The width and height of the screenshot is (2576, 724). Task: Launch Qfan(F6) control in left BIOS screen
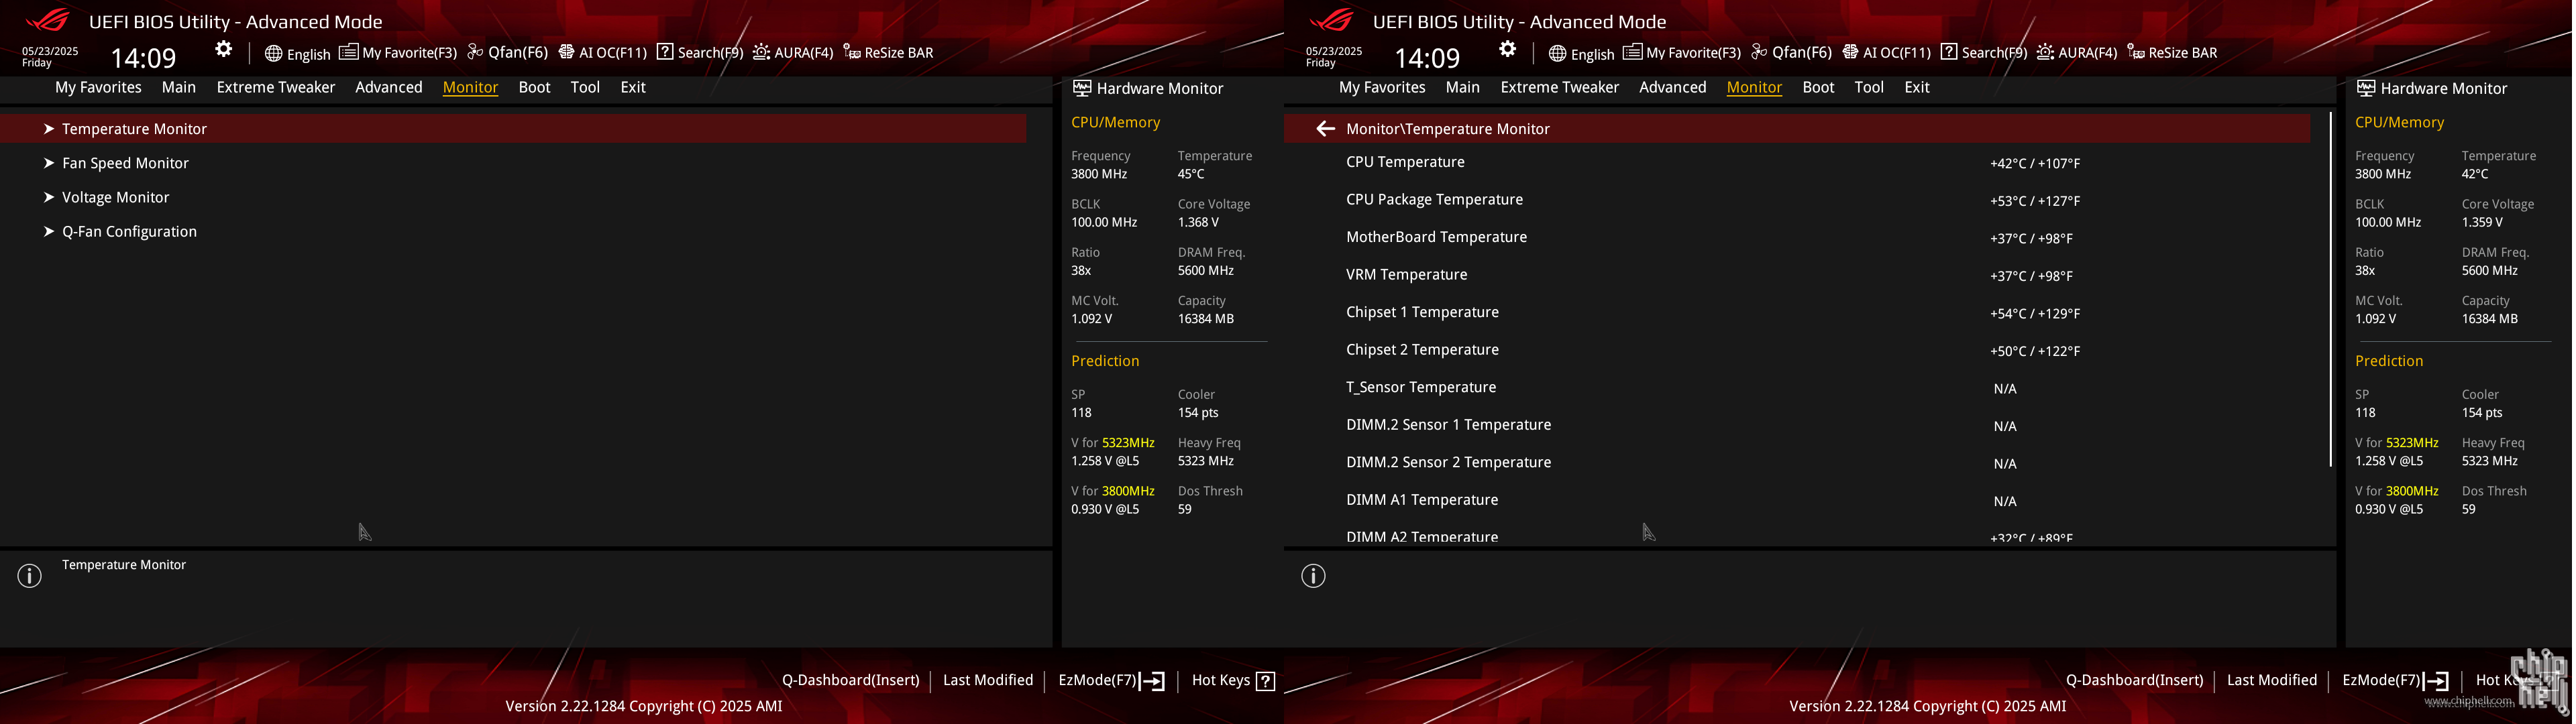508,53
